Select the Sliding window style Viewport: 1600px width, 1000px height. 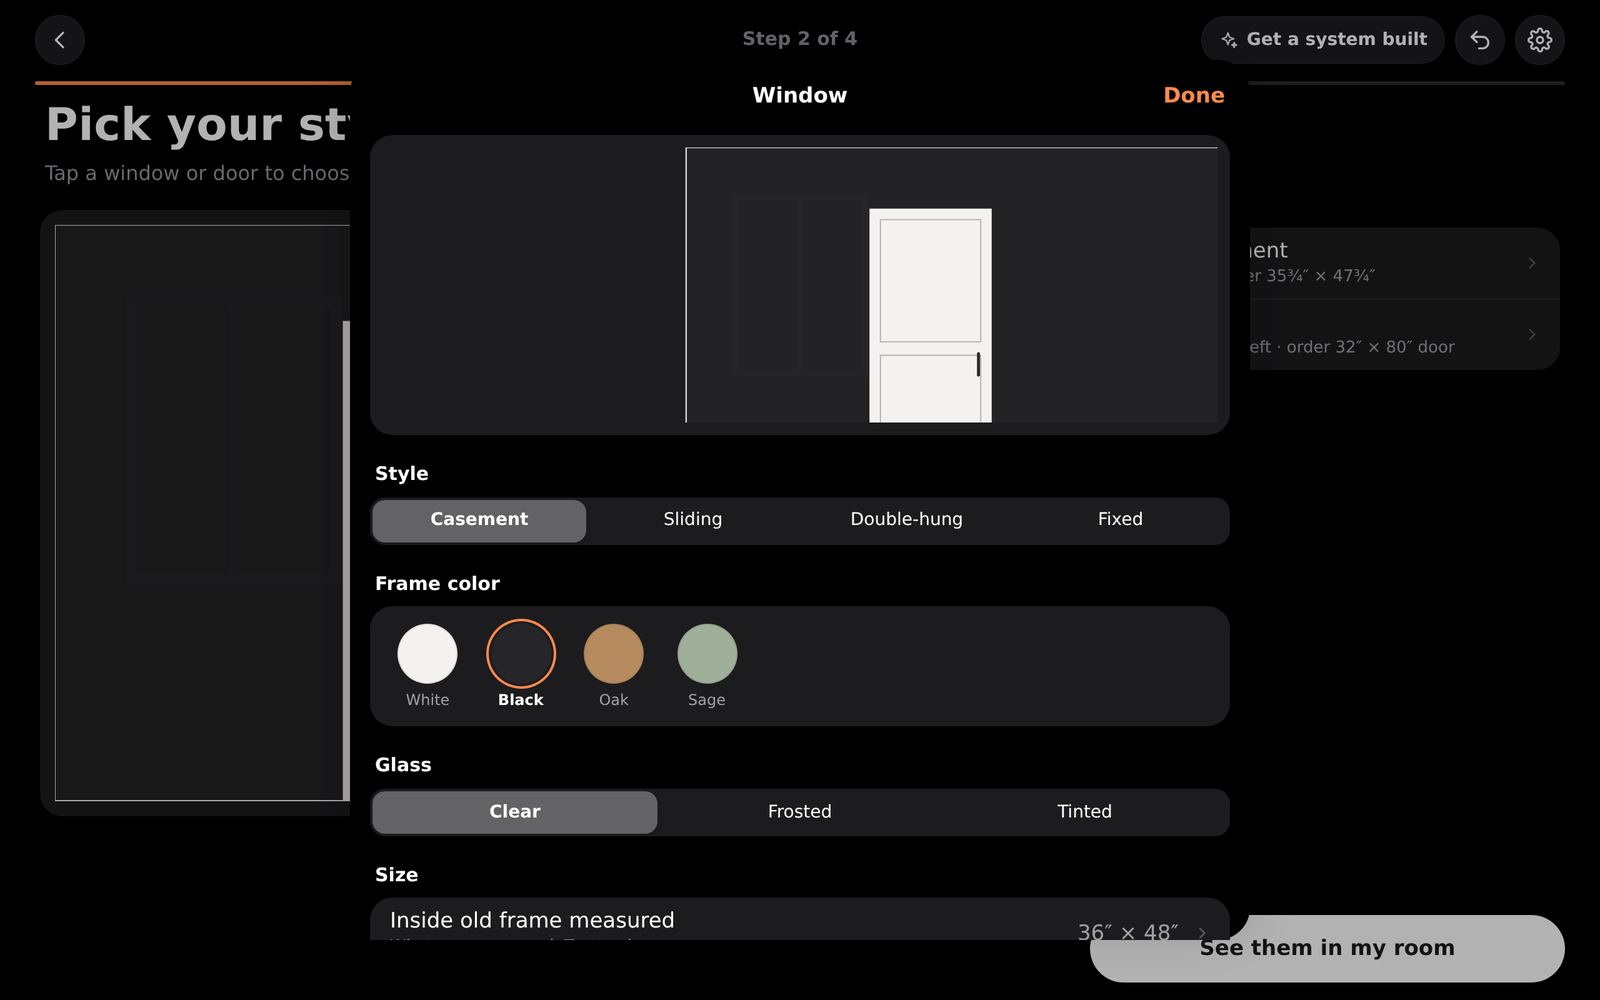pos(693,520)
